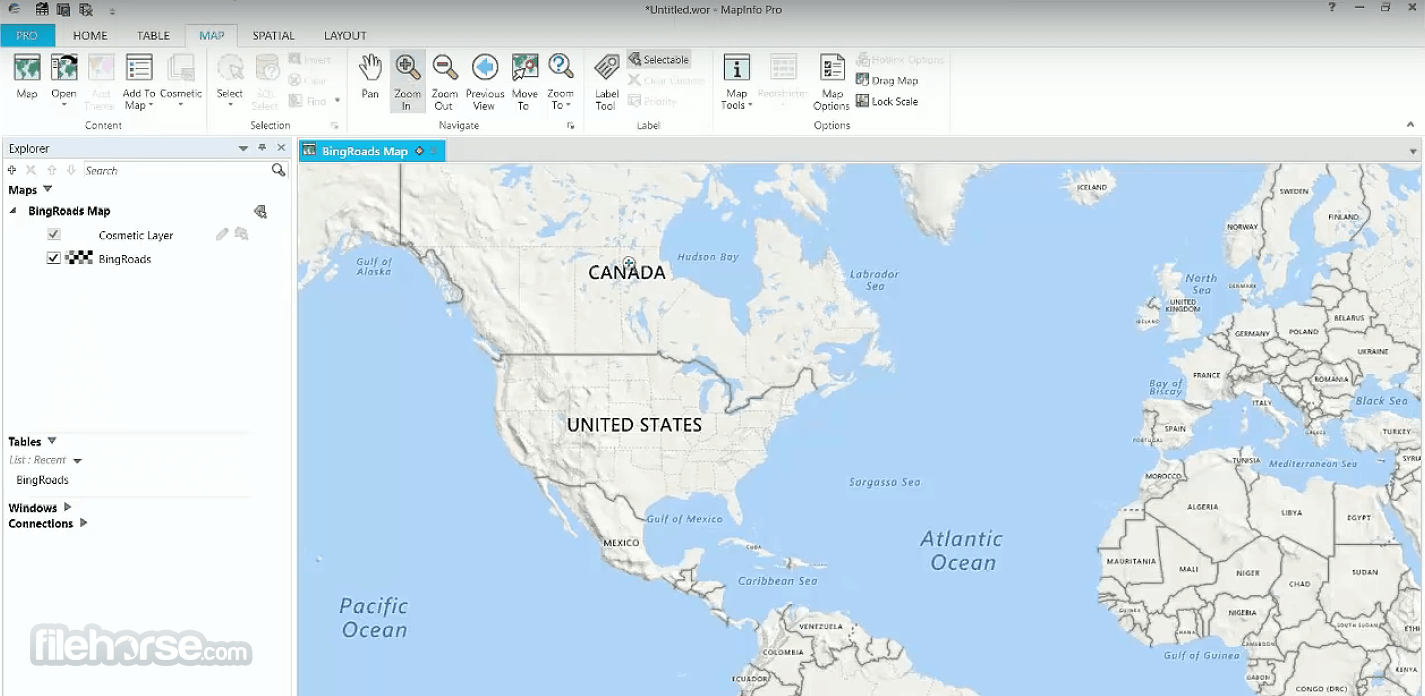Screen dimensions: 1425x696
Task: Expand the Connections section
Action: pyautogui.click(x=83, y=523)
